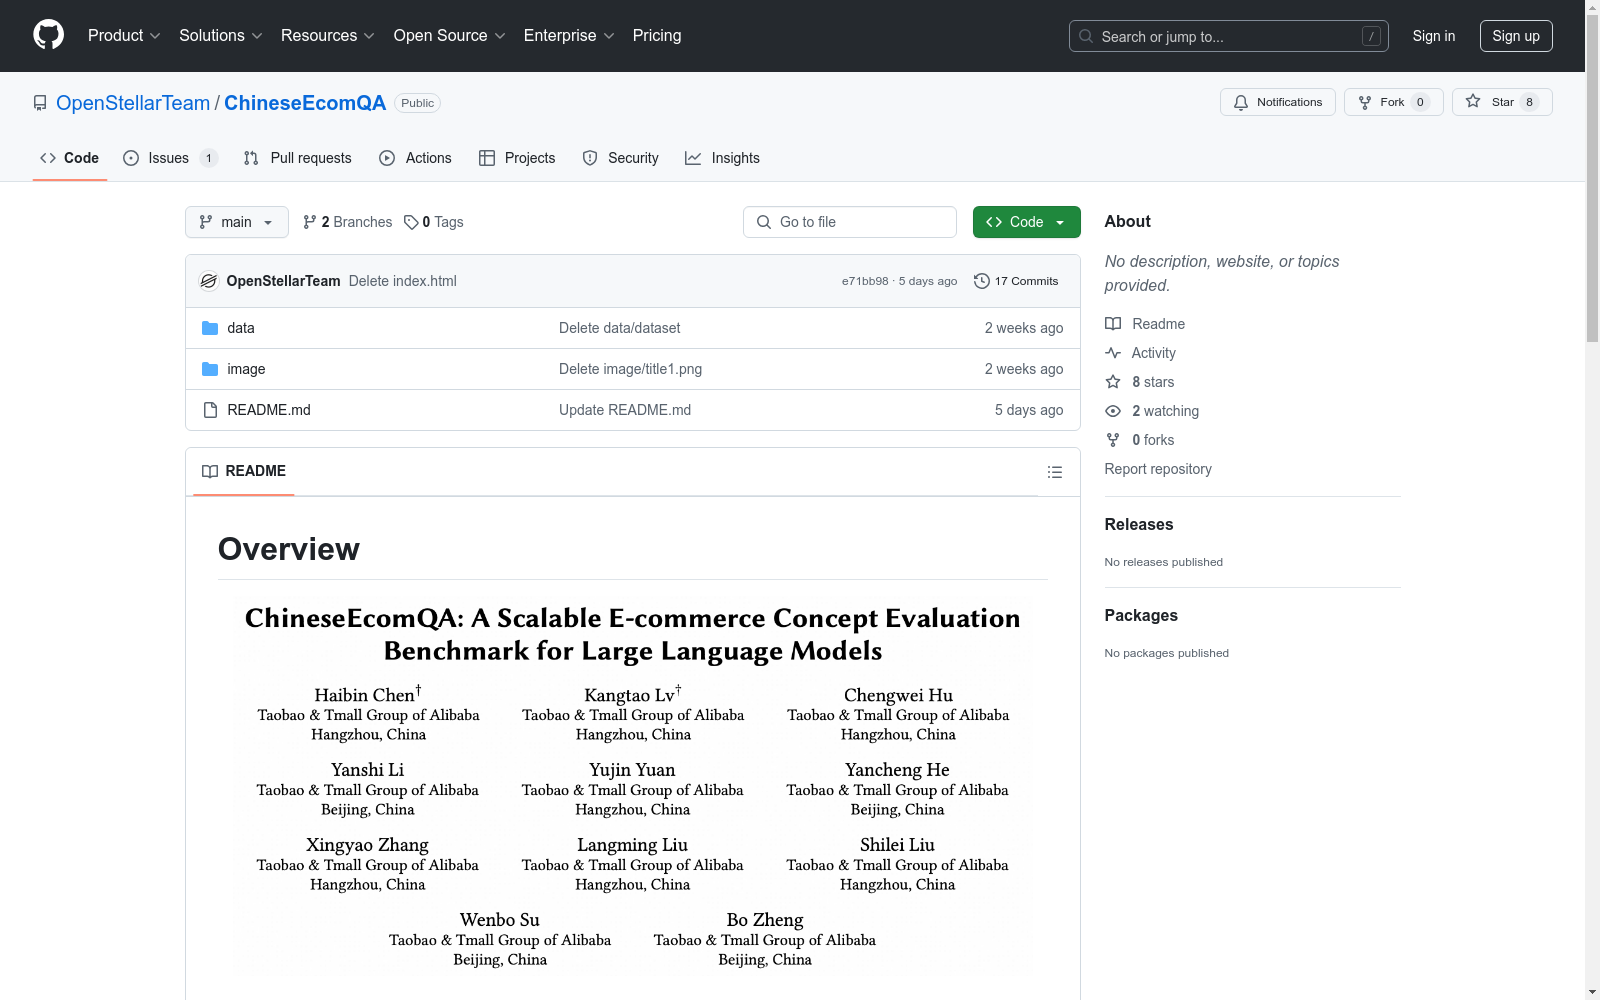Image resolution: width=1600 pixels, height=1000 pixels.
Task: Click the Notifications bell icon
Action: click(1241, 102)
